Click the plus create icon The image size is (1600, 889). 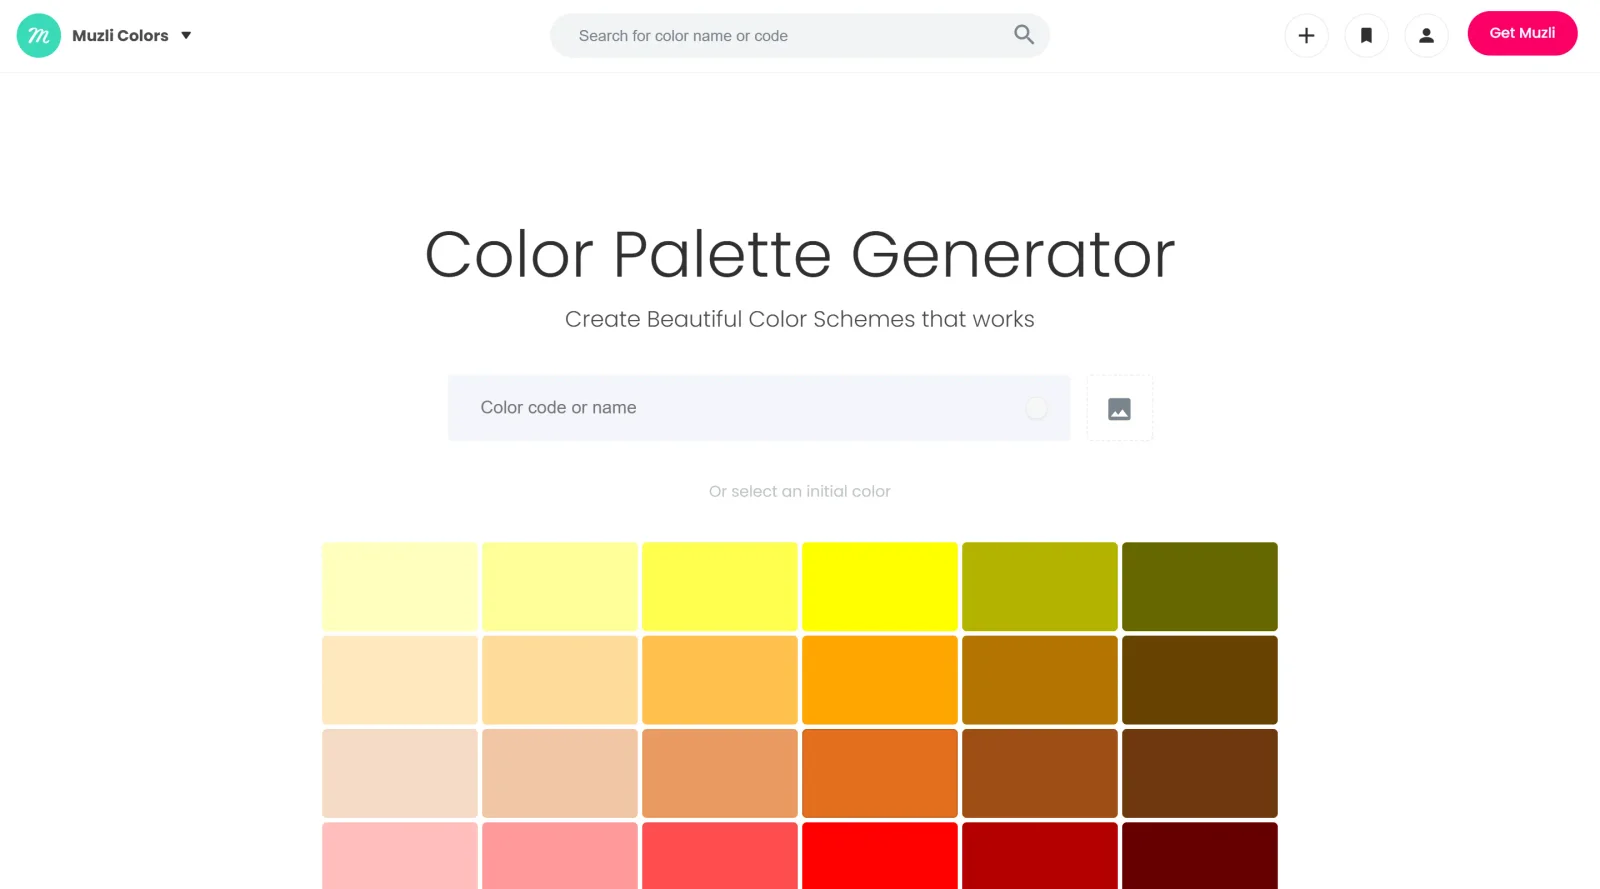[1306, 36]
